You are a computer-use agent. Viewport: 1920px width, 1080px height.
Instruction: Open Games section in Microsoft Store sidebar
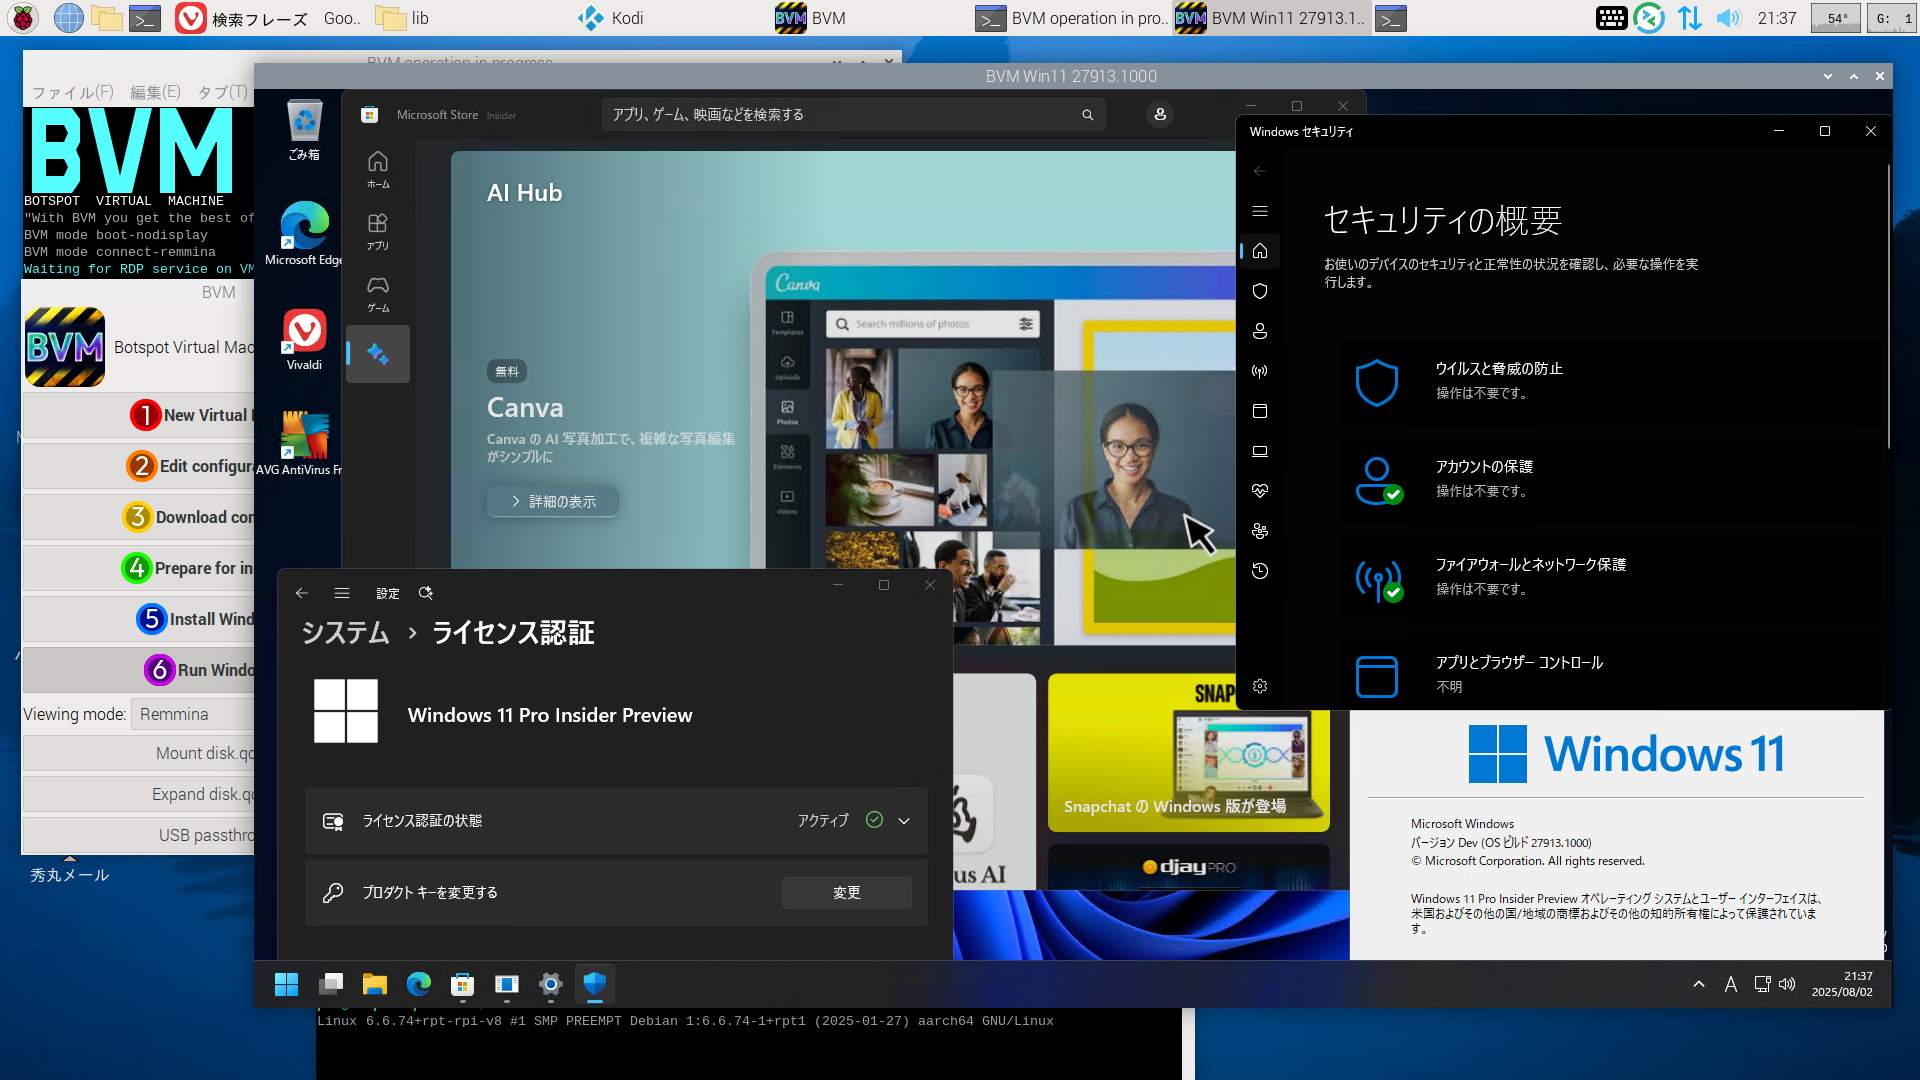pos(377,294)
